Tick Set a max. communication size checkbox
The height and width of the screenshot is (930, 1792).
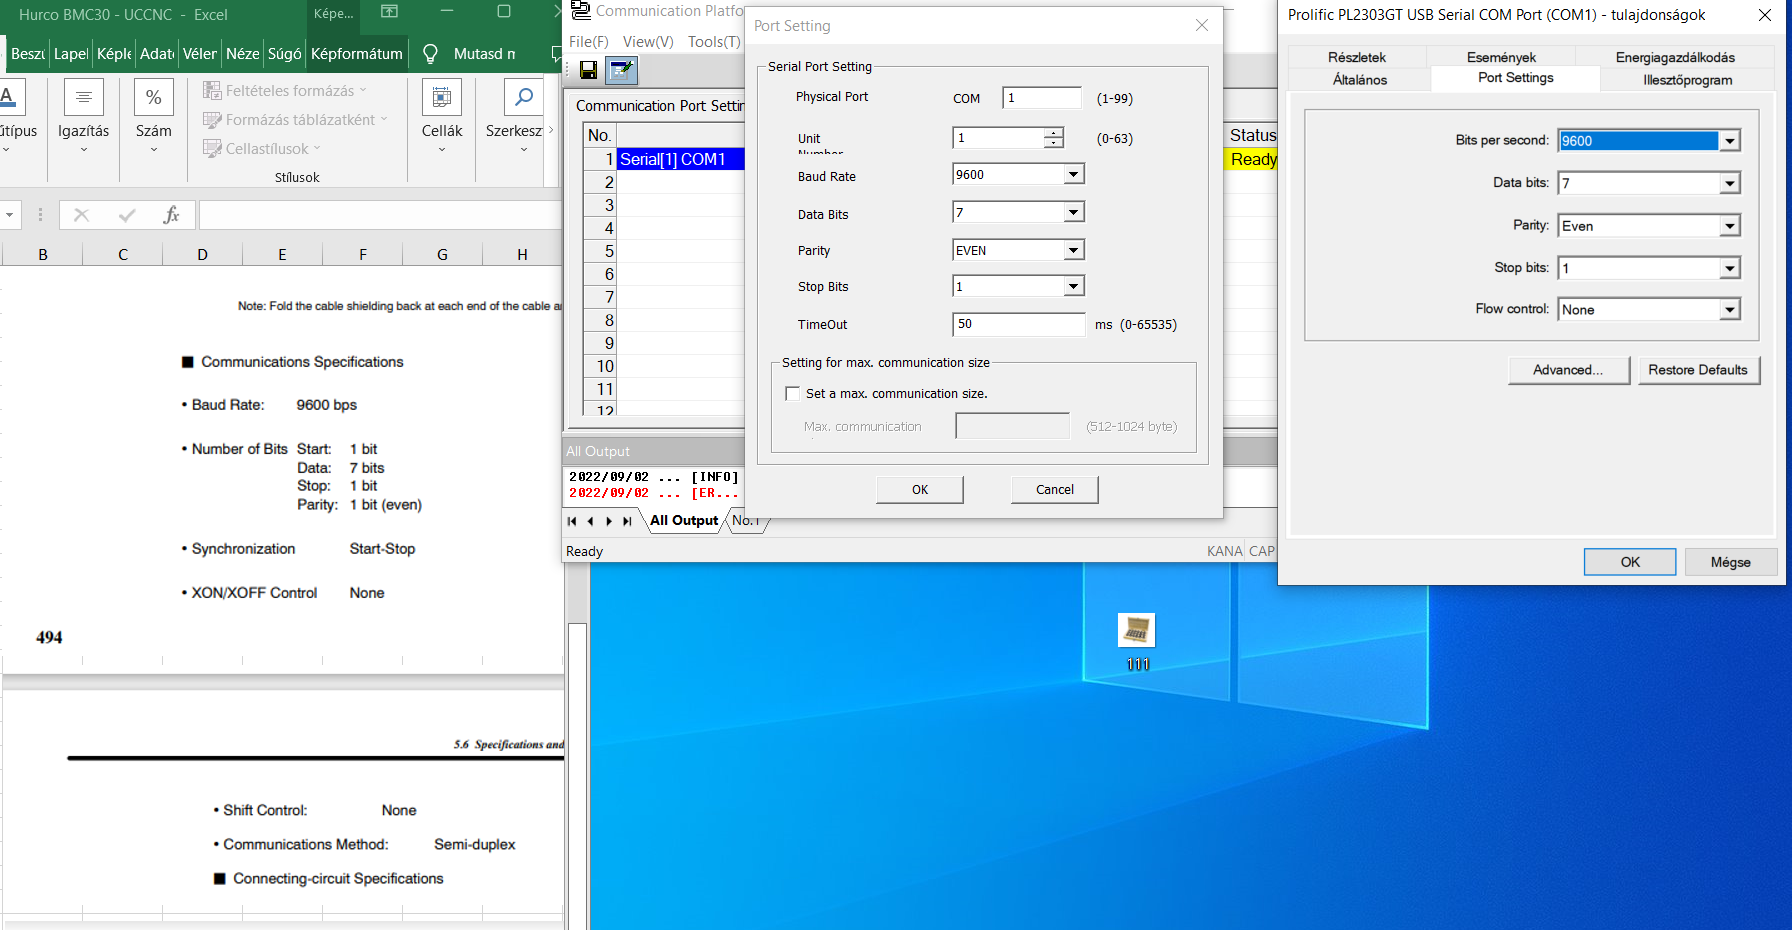pos(793,394)
